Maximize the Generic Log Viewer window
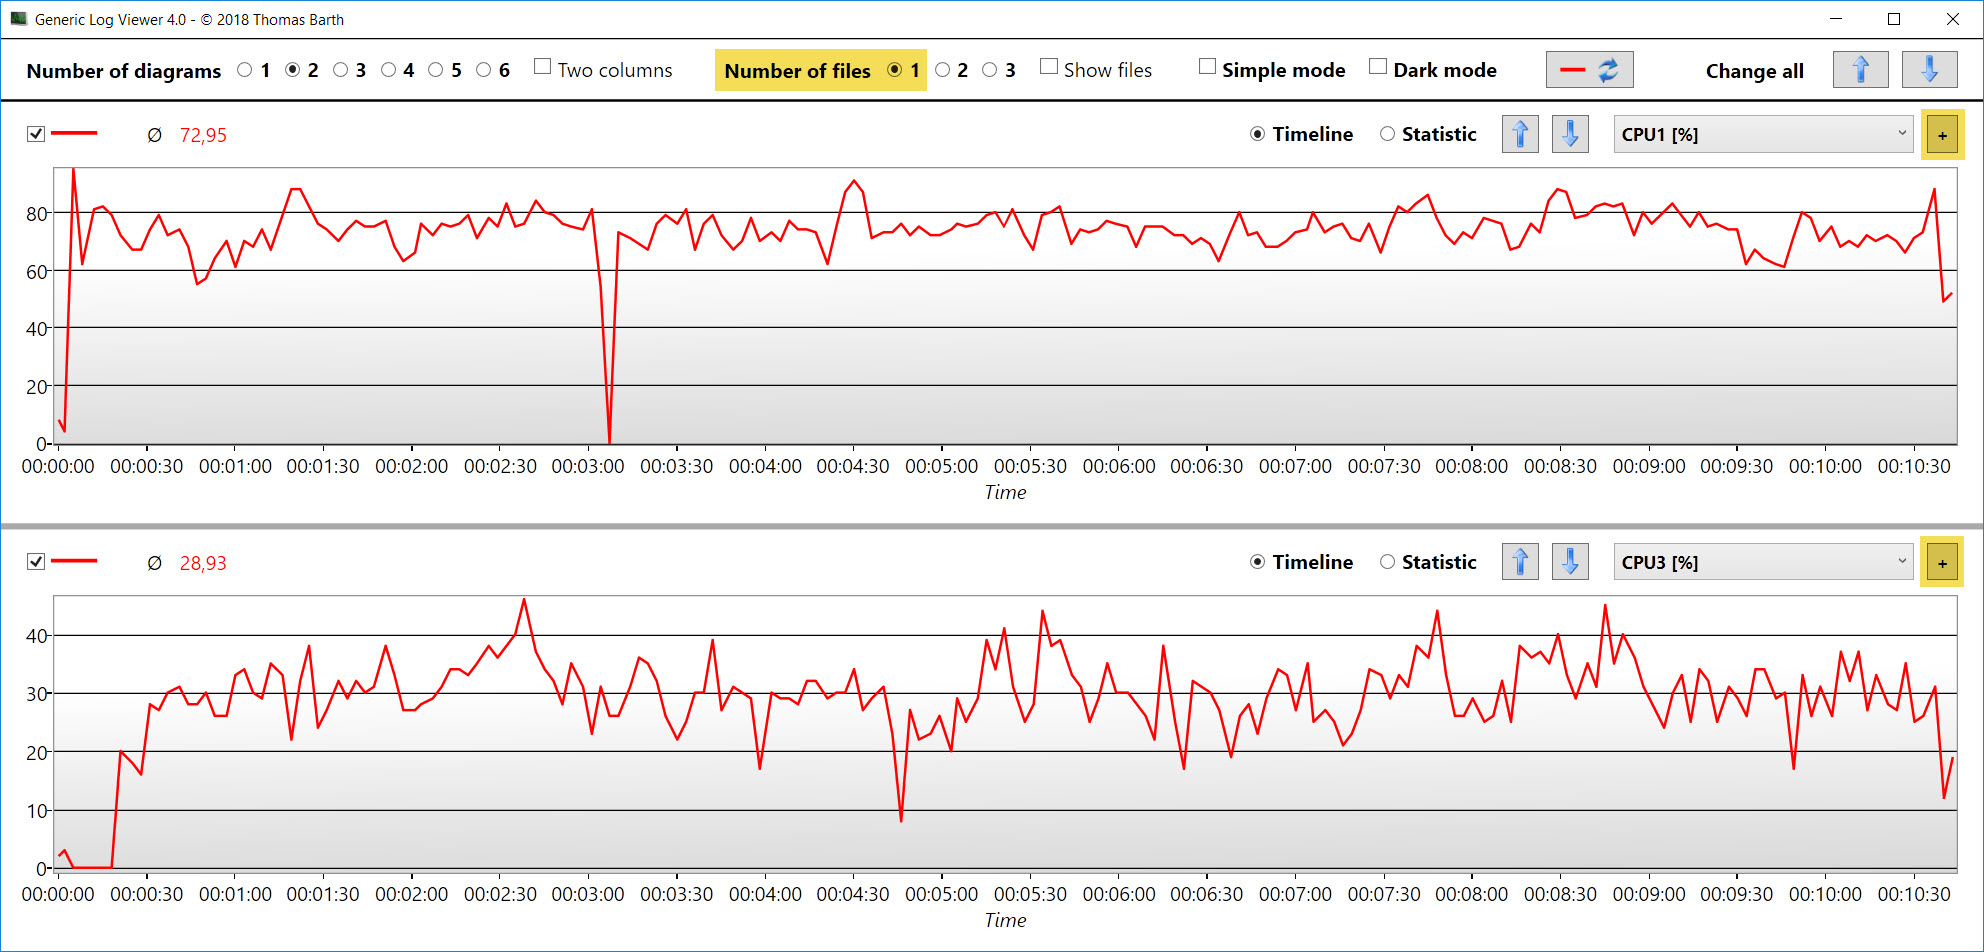Image resolution: width=1984 pixels, height=952 pixels. [1894, 19]
